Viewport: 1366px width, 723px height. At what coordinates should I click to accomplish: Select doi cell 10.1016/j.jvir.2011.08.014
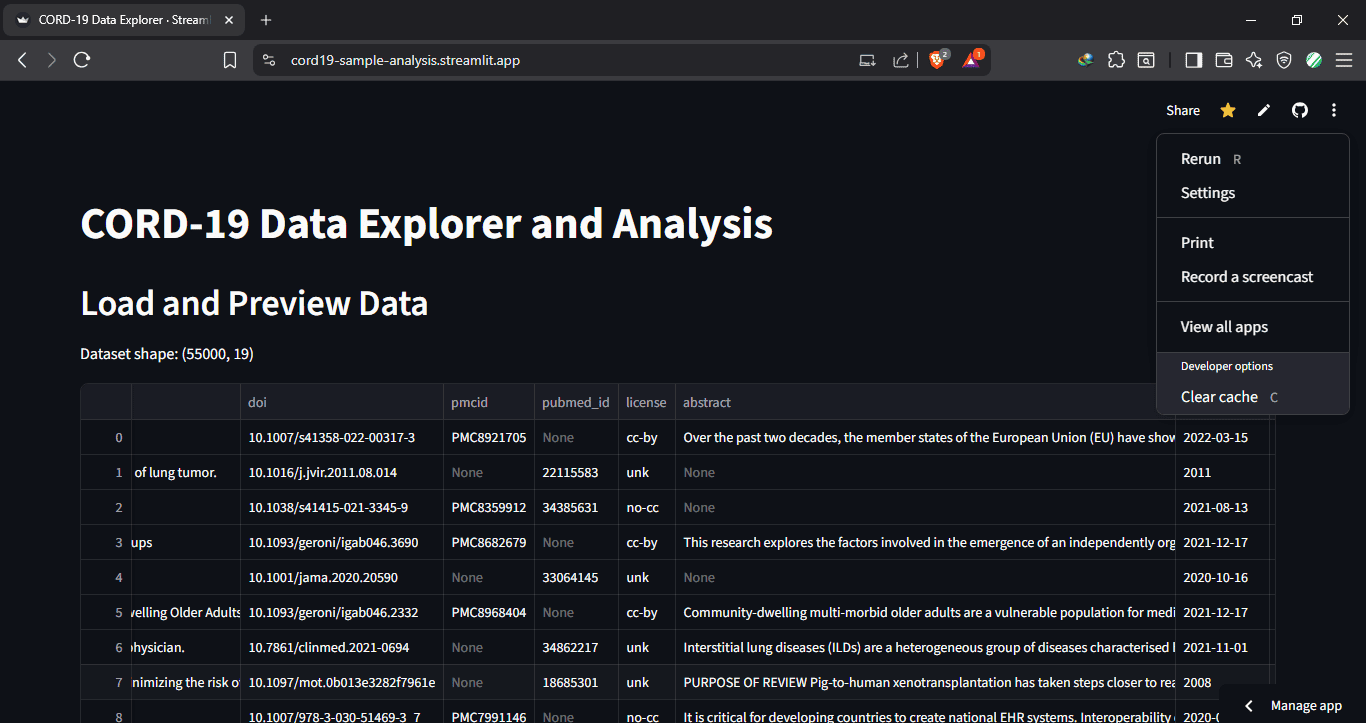click(x=341, y=473)
